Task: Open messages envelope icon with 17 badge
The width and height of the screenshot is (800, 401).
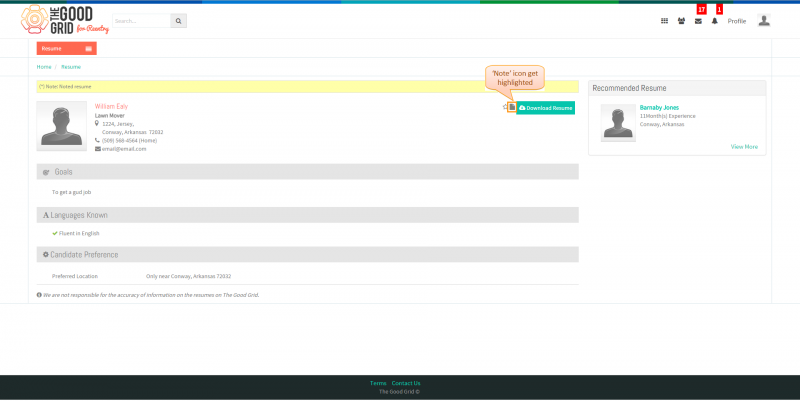Action: [698, 21]
